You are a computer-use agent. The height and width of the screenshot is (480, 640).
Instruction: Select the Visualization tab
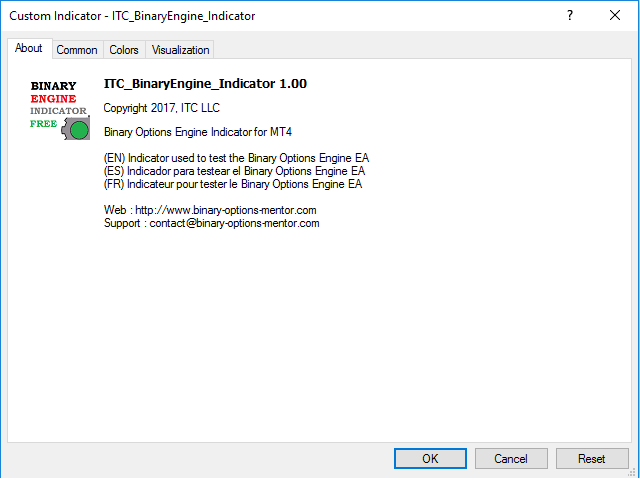[x=180, y=50]
